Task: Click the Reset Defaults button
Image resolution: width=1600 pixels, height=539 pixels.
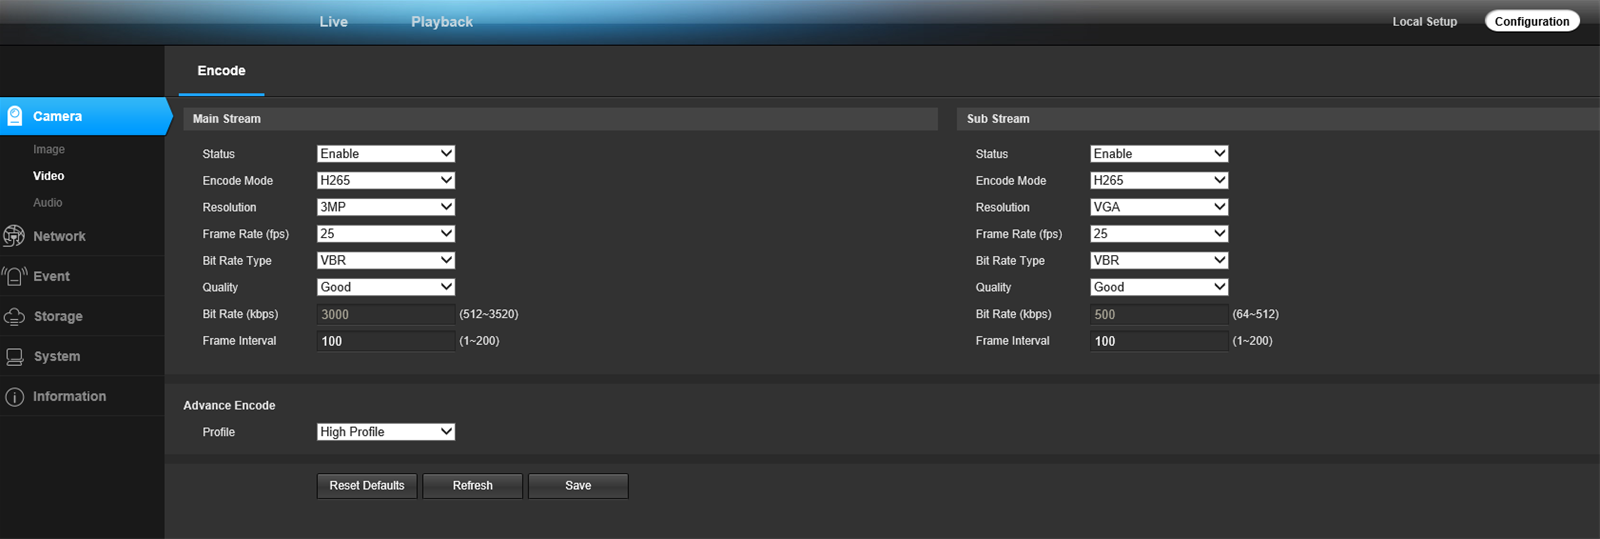Action: [x=367, y=486]
